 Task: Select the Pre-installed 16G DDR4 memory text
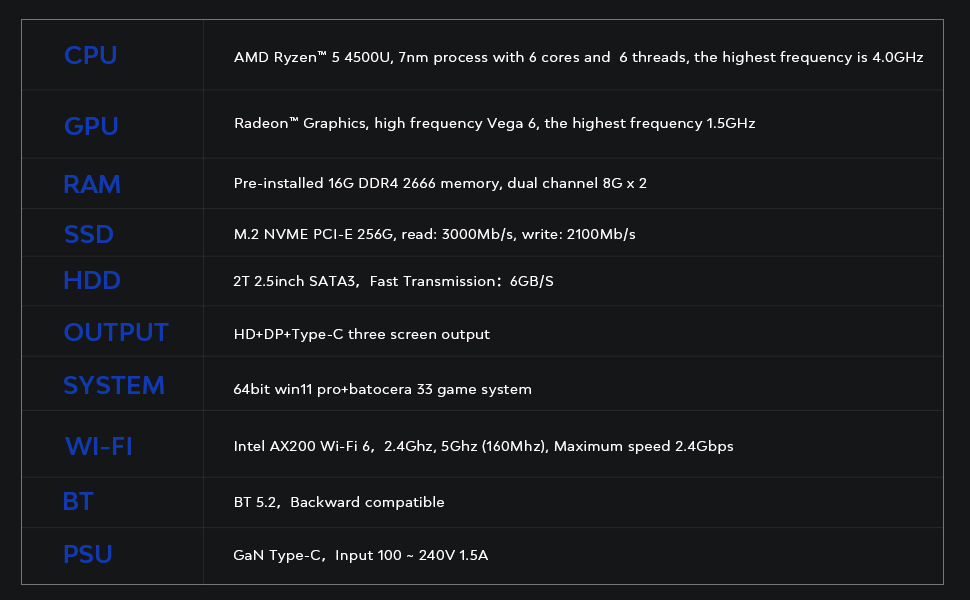[440, 184]
